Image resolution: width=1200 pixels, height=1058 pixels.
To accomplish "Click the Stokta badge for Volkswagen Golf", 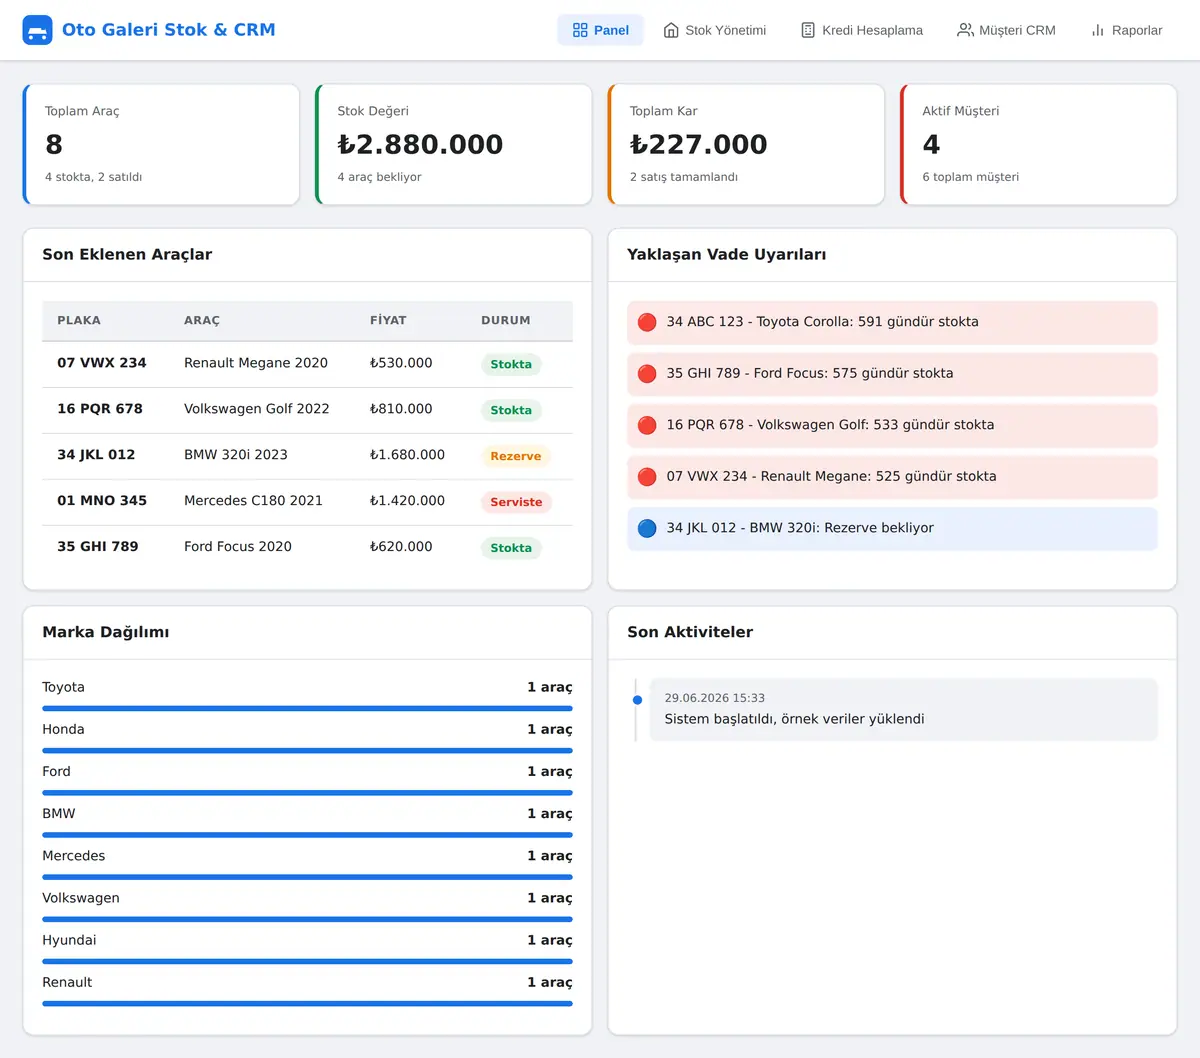I will [511, 410].
